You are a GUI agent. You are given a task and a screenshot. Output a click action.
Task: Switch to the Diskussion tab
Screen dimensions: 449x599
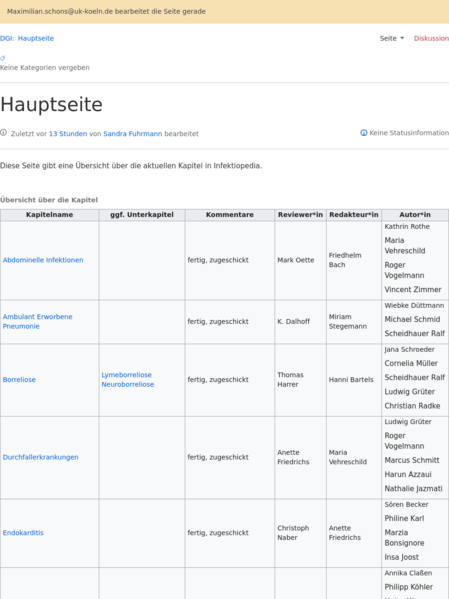click(431, 38)
